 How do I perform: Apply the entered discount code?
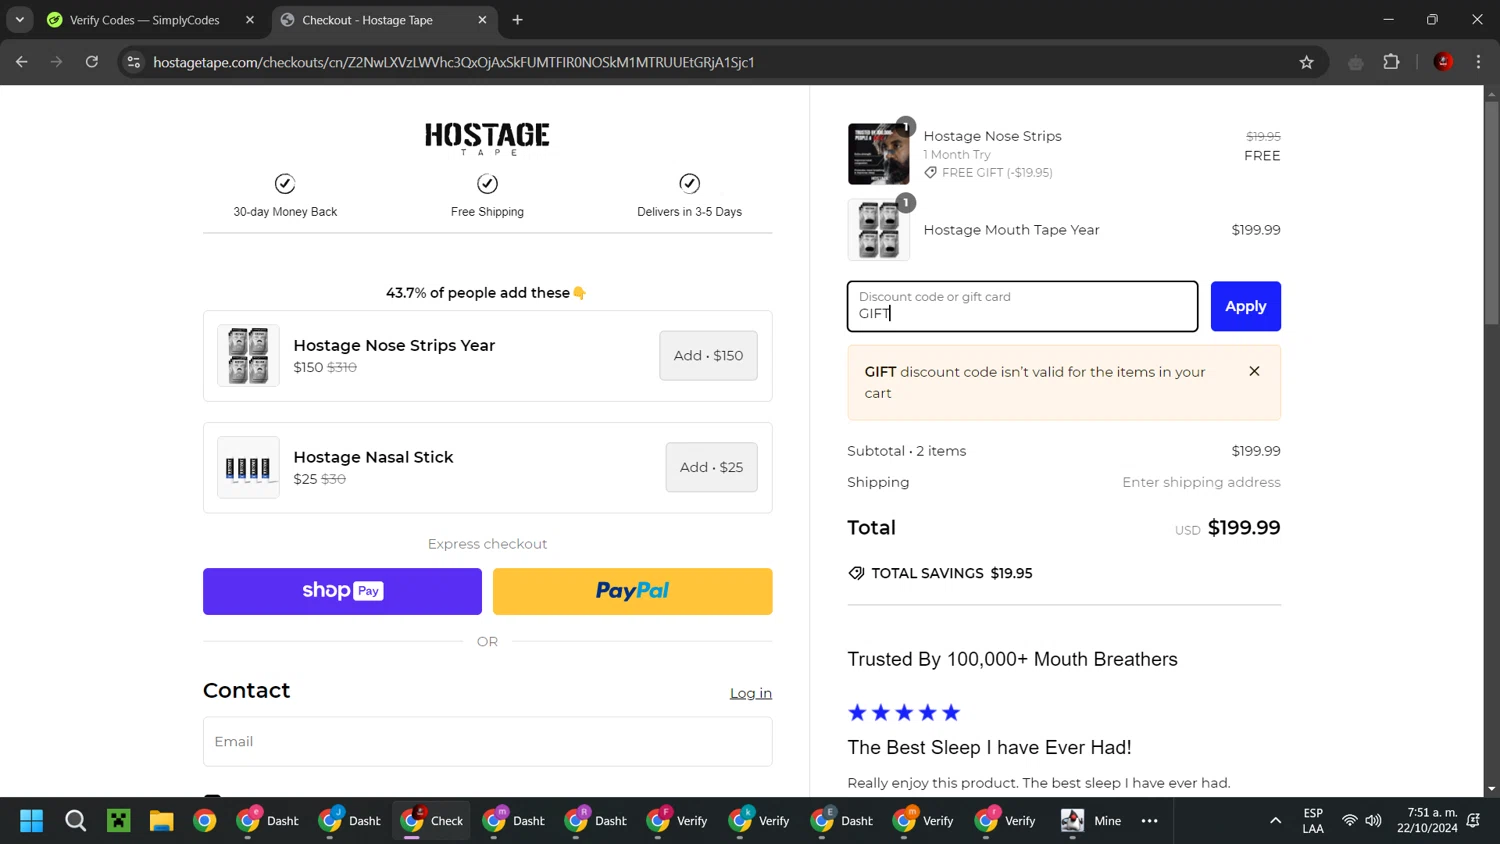pyautogui.click(x=1246, y=306)
